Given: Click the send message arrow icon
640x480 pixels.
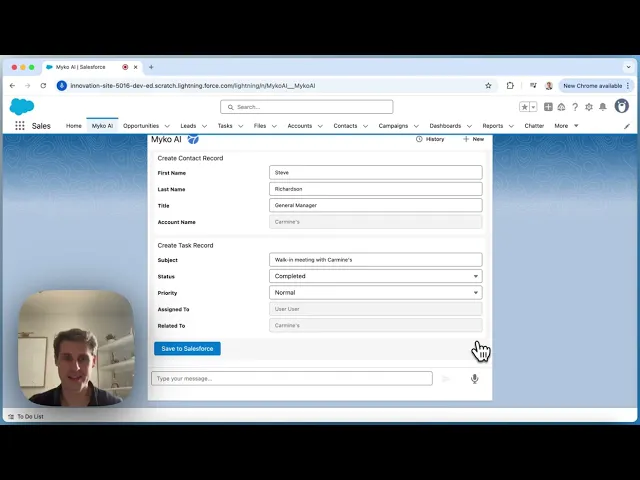Looking at the screenshot, I should pyautogui.click(x=446, y=379).
